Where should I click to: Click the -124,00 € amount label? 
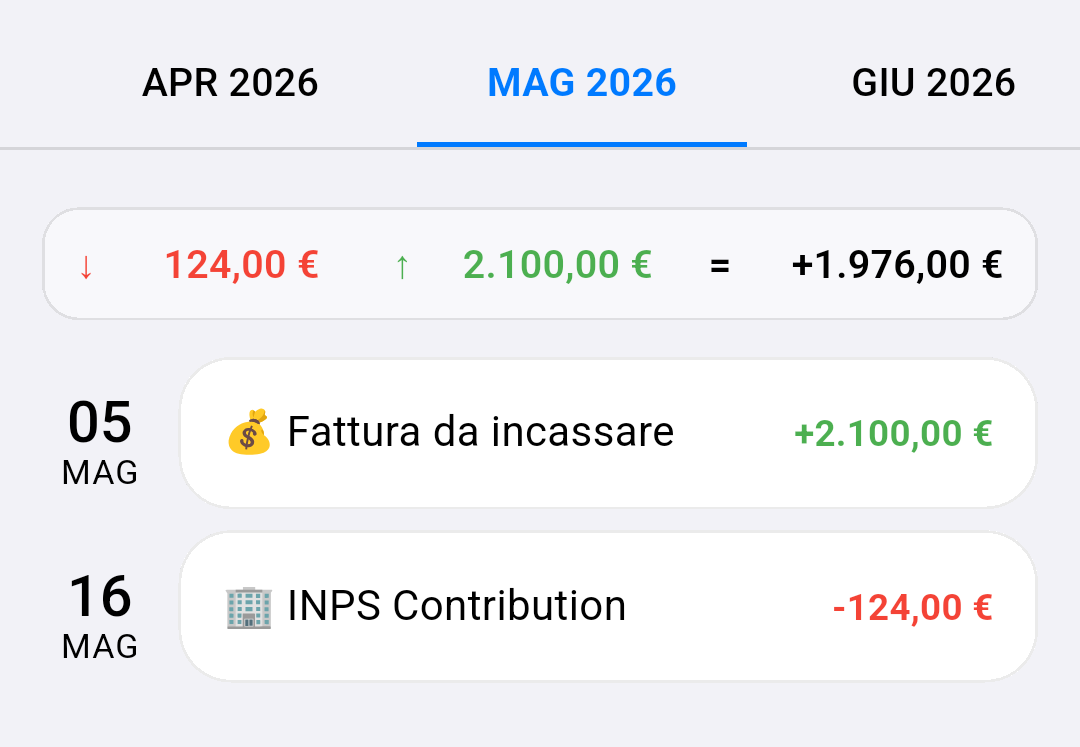point(912,605)
